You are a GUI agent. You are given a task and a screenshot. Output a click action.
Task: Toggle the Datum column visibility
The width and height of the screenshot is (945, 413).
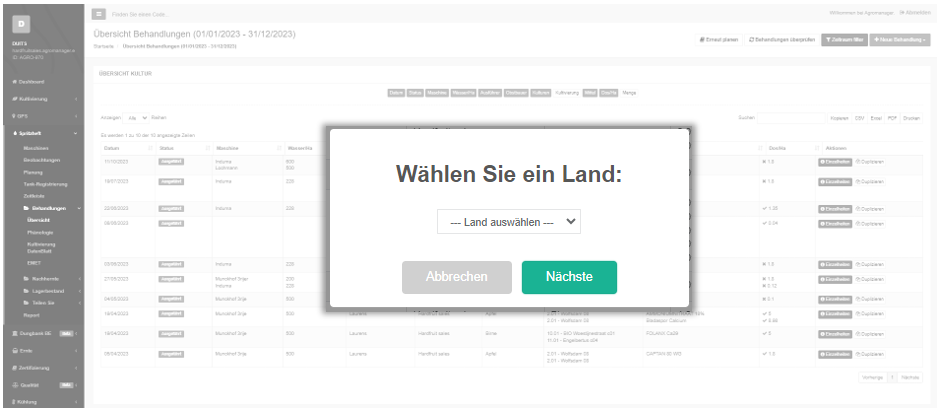[396, 93]
